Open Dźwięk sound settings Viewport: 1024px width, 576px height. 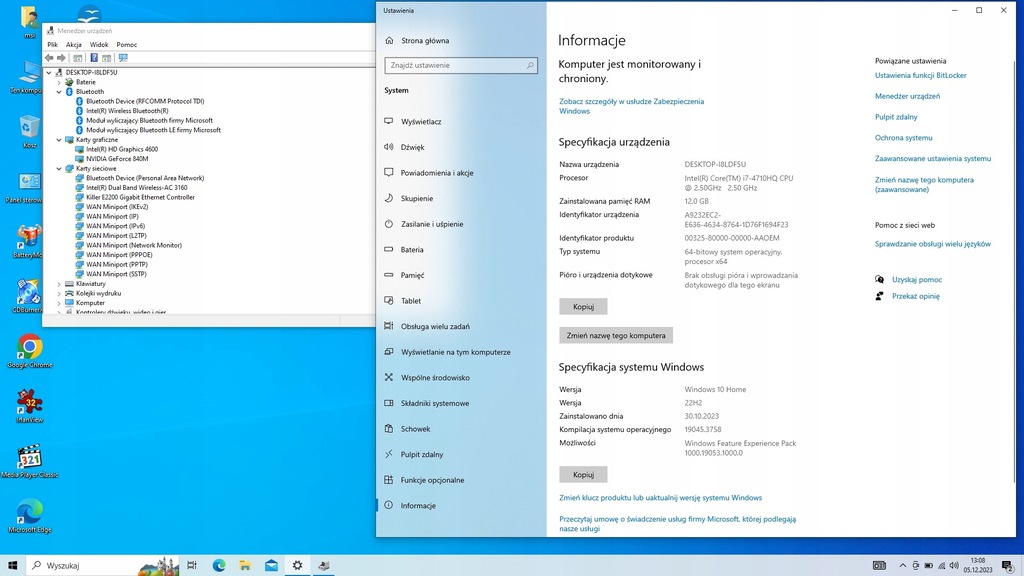coord(412,147)
